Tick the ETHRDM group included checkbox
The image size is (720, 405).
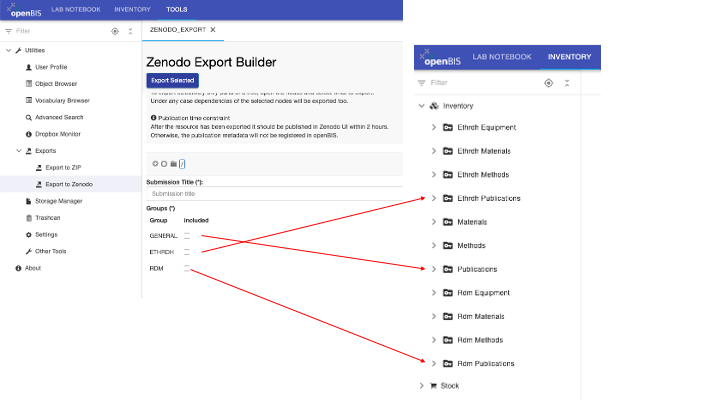coord(187,252)
